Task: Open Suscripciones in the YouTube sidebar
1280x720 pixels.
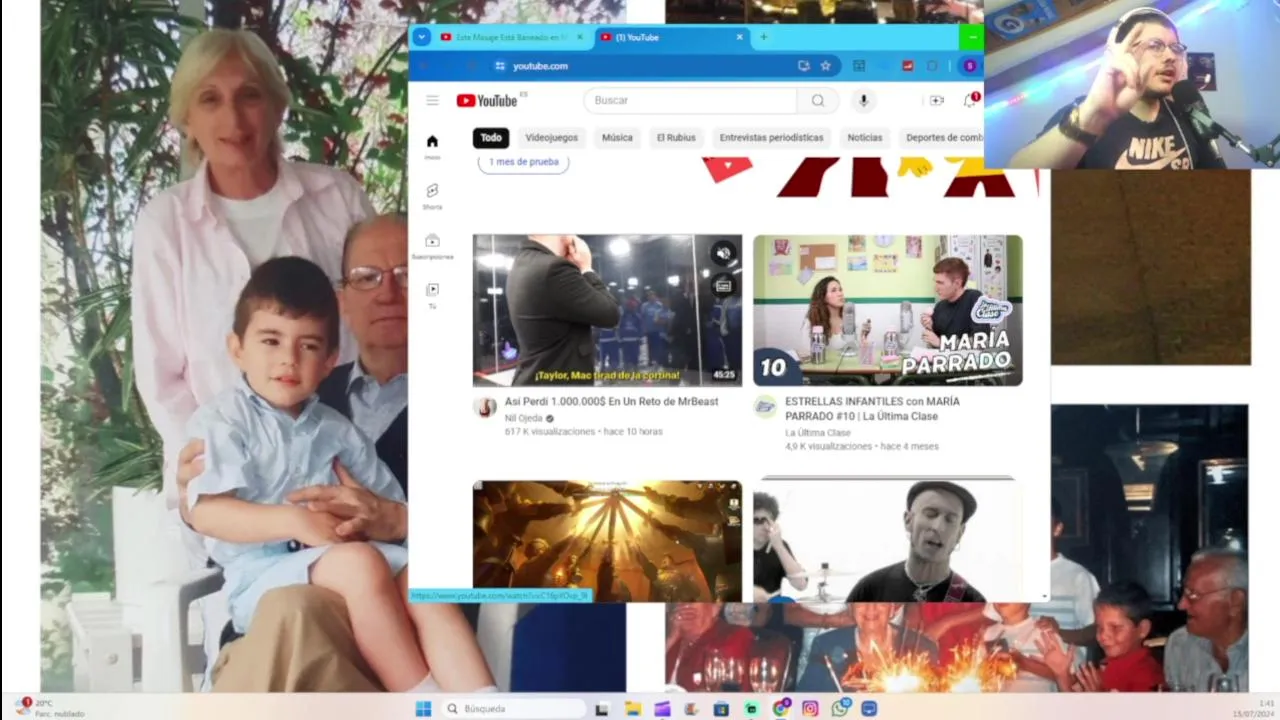Action: coord(432,246)
